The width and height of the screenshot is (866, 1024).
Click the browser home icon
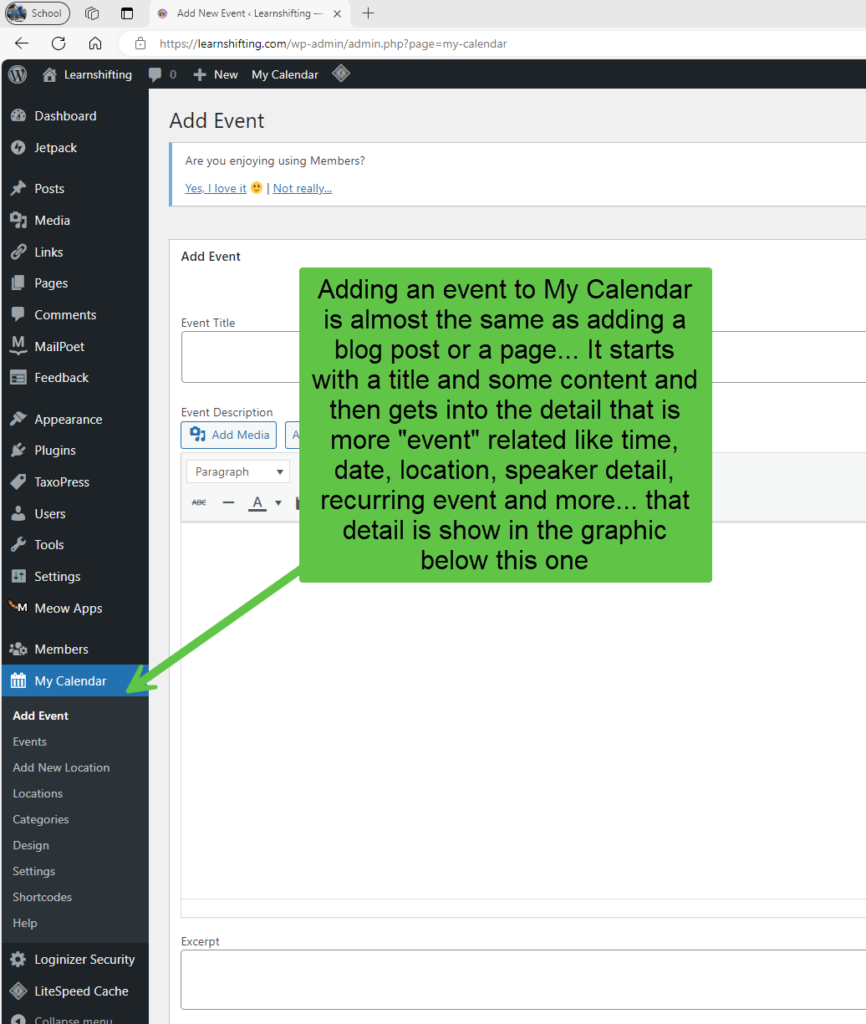click(x=95, y=44)
